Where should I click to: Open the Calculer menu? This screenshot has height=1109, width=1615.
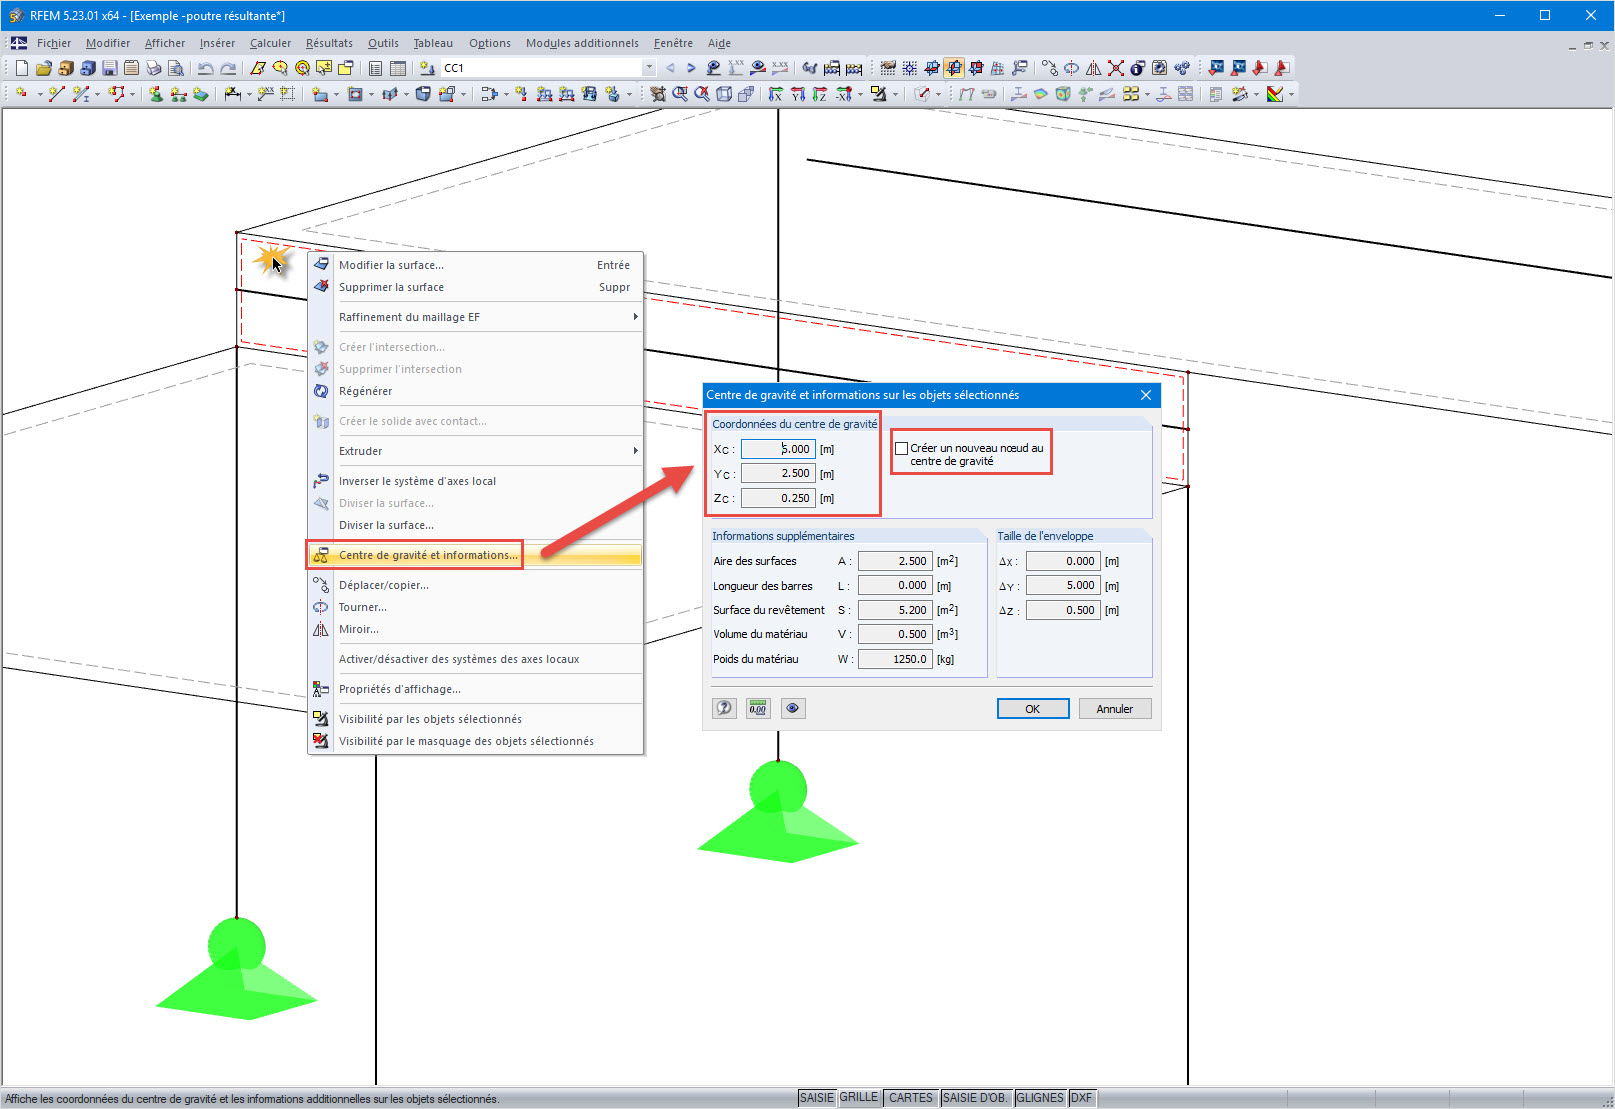[x=270, y=43]
